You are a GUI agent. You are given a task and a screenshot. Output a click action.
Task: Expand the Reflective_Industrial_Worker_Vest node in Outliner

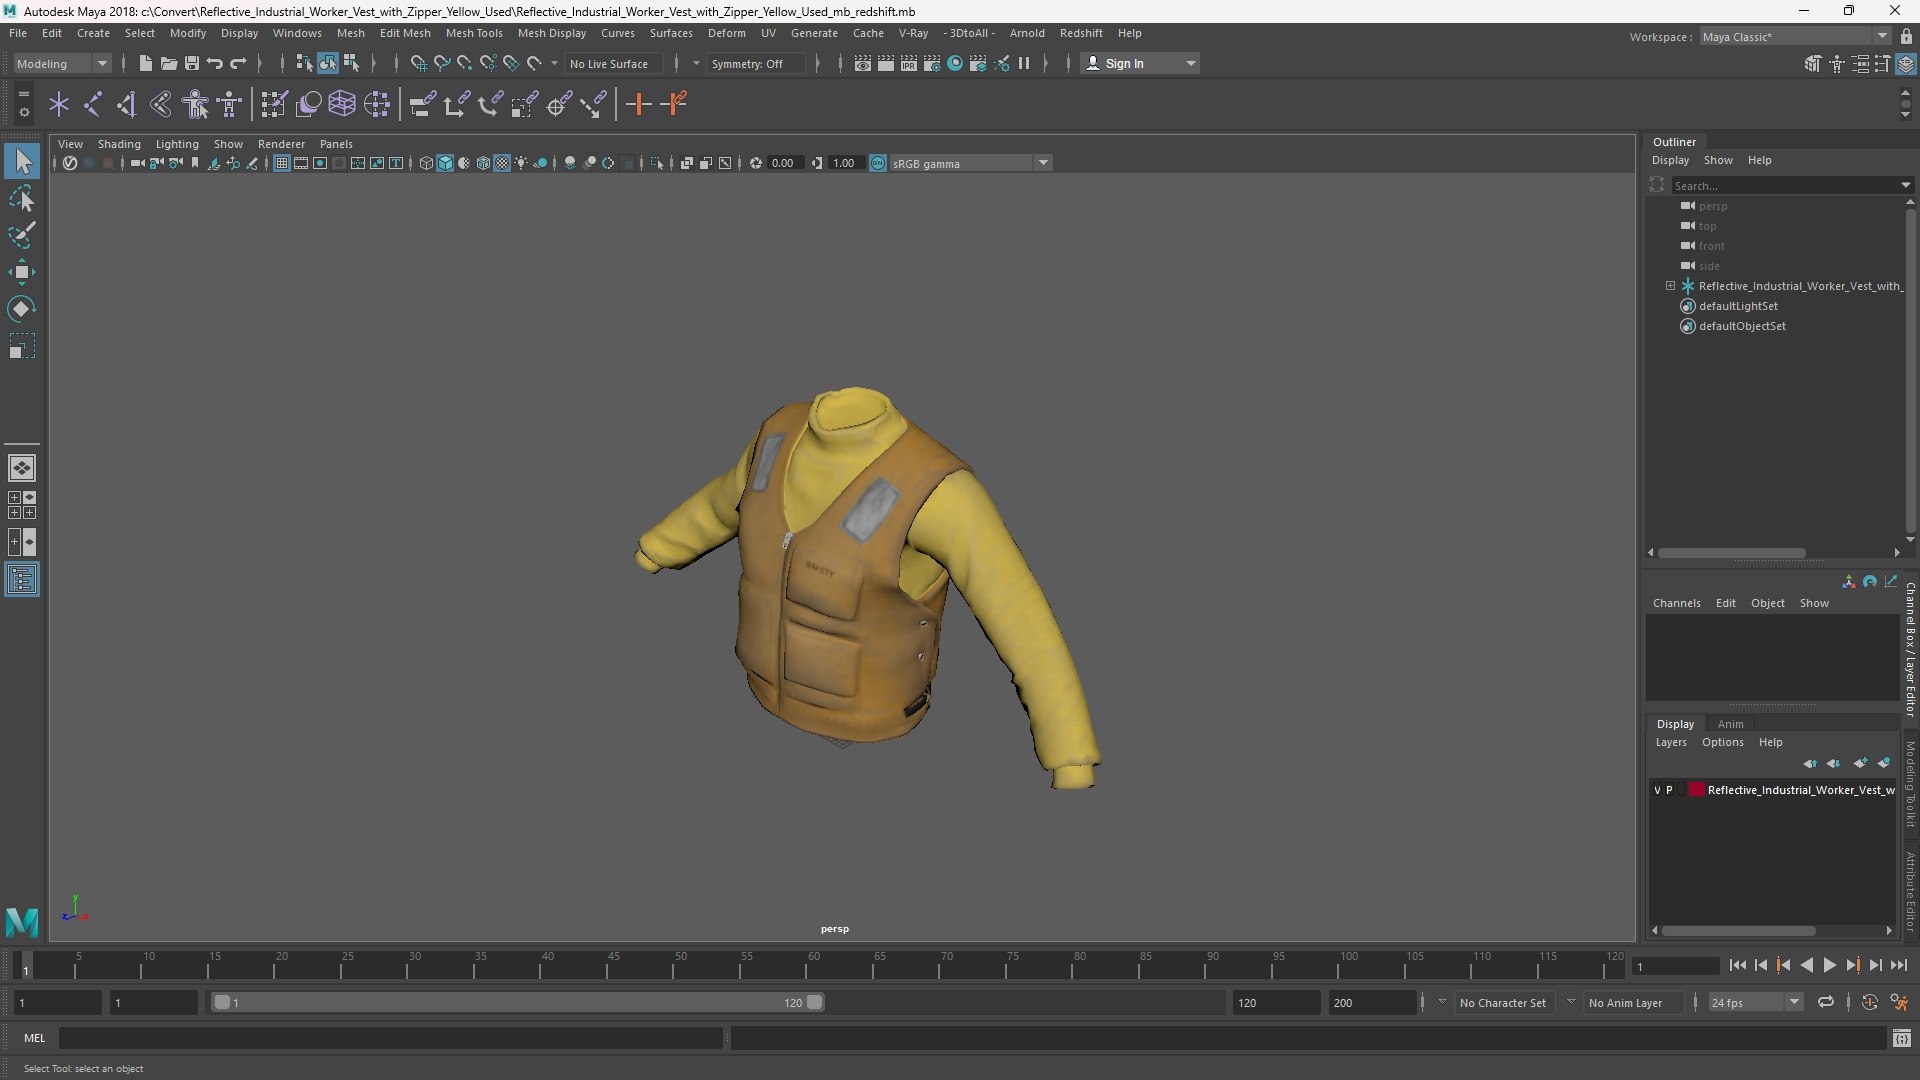pos(1670,286)
